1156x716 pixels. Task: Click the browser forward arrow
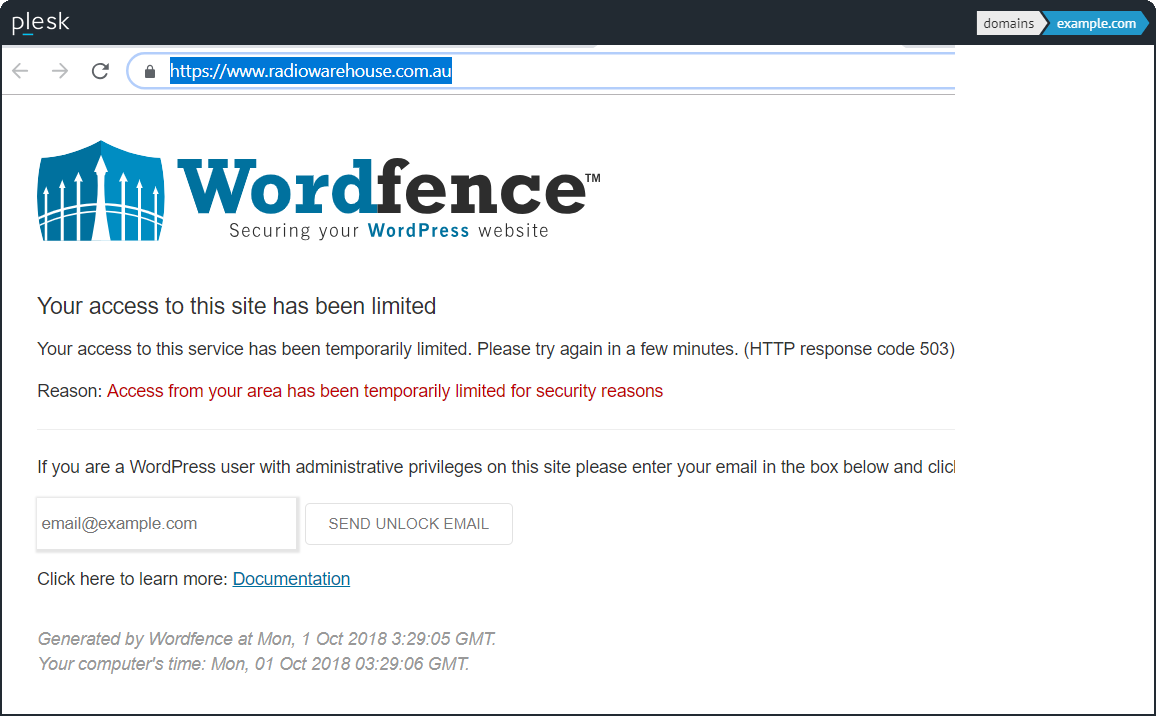(60, 71)
